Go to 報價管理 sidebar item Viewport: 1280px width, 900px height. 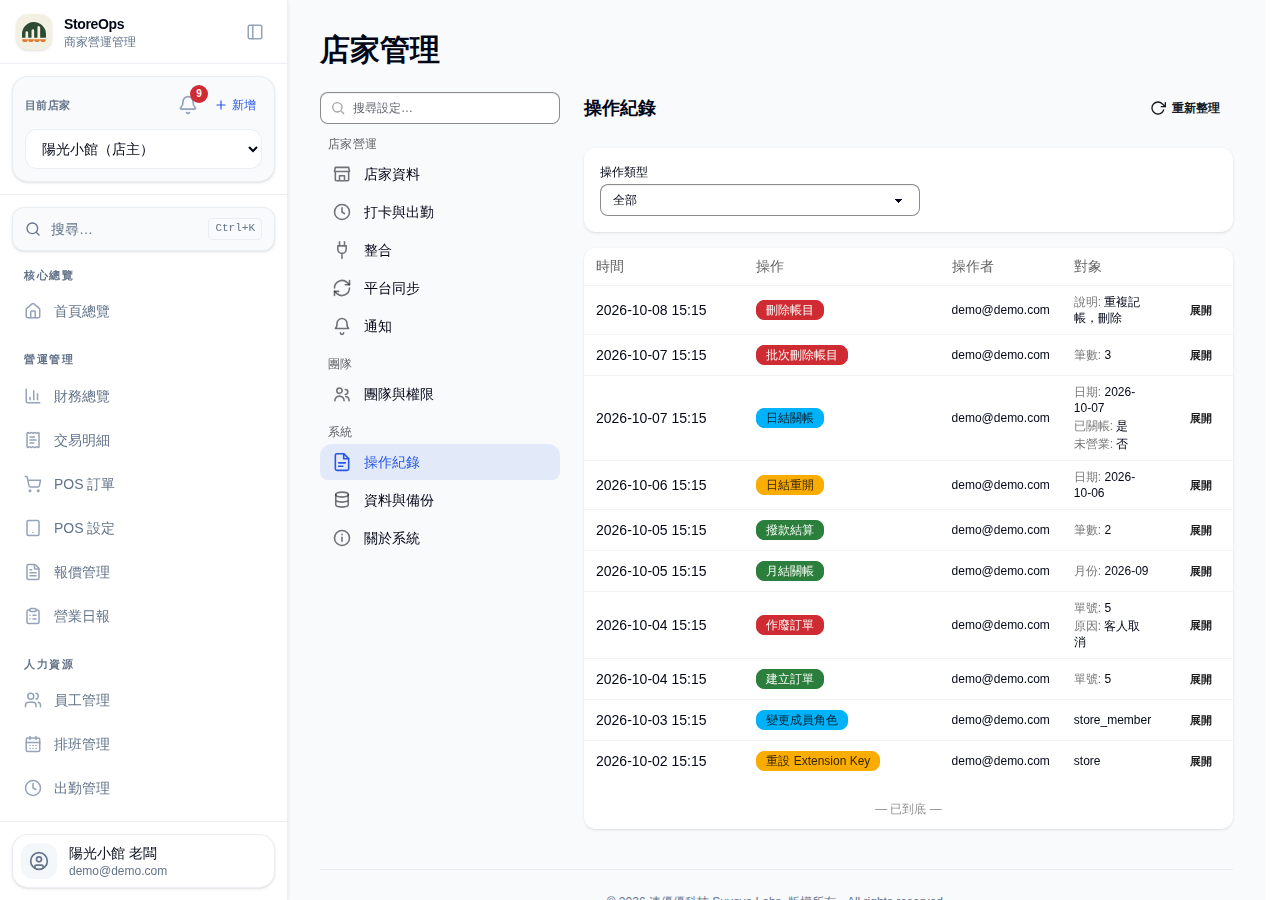tap(143, 572)
